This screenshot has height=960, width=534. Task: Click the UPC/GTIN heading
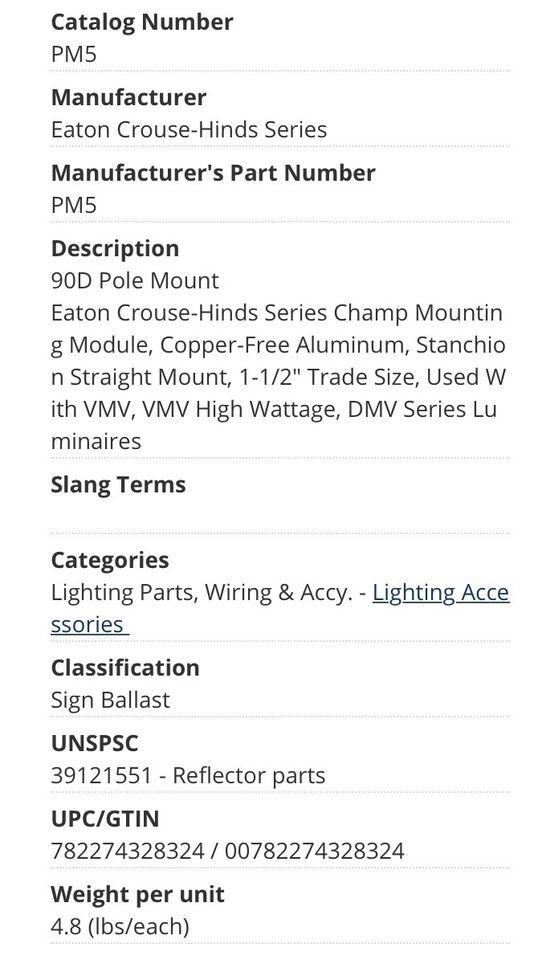[x=105, y=819]
